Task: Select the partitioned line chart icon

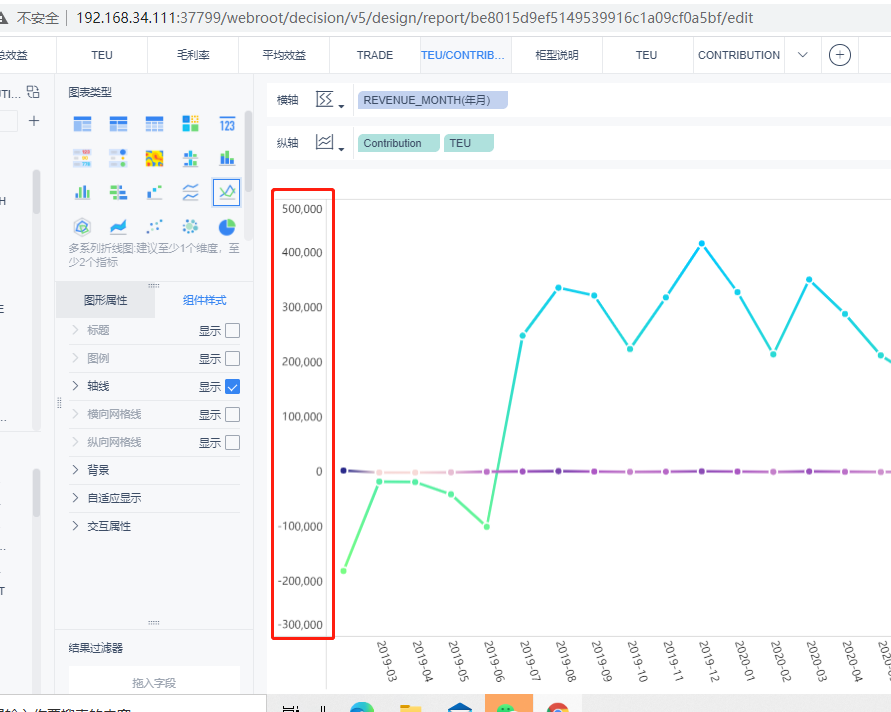Action: click(x=190, y=193)
